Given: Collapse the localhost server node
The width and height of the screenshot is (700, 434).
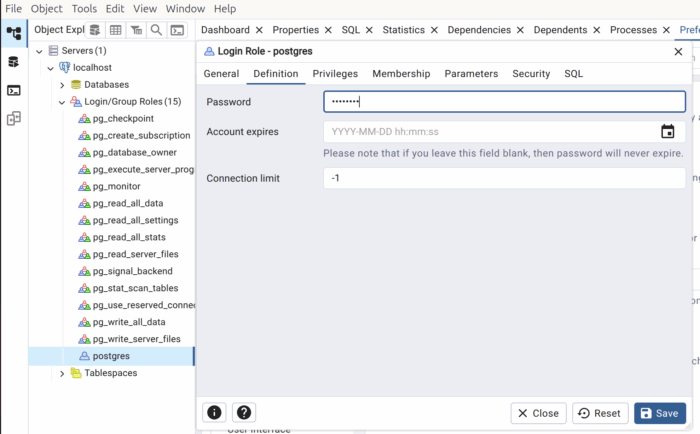Looking at the screenshot, I should click(51, 68).
